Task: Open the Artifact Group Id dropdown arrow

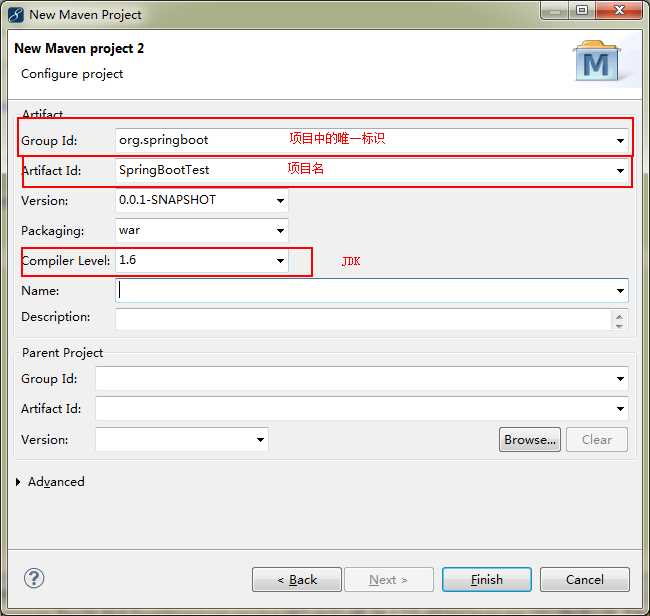Action: 620,141
